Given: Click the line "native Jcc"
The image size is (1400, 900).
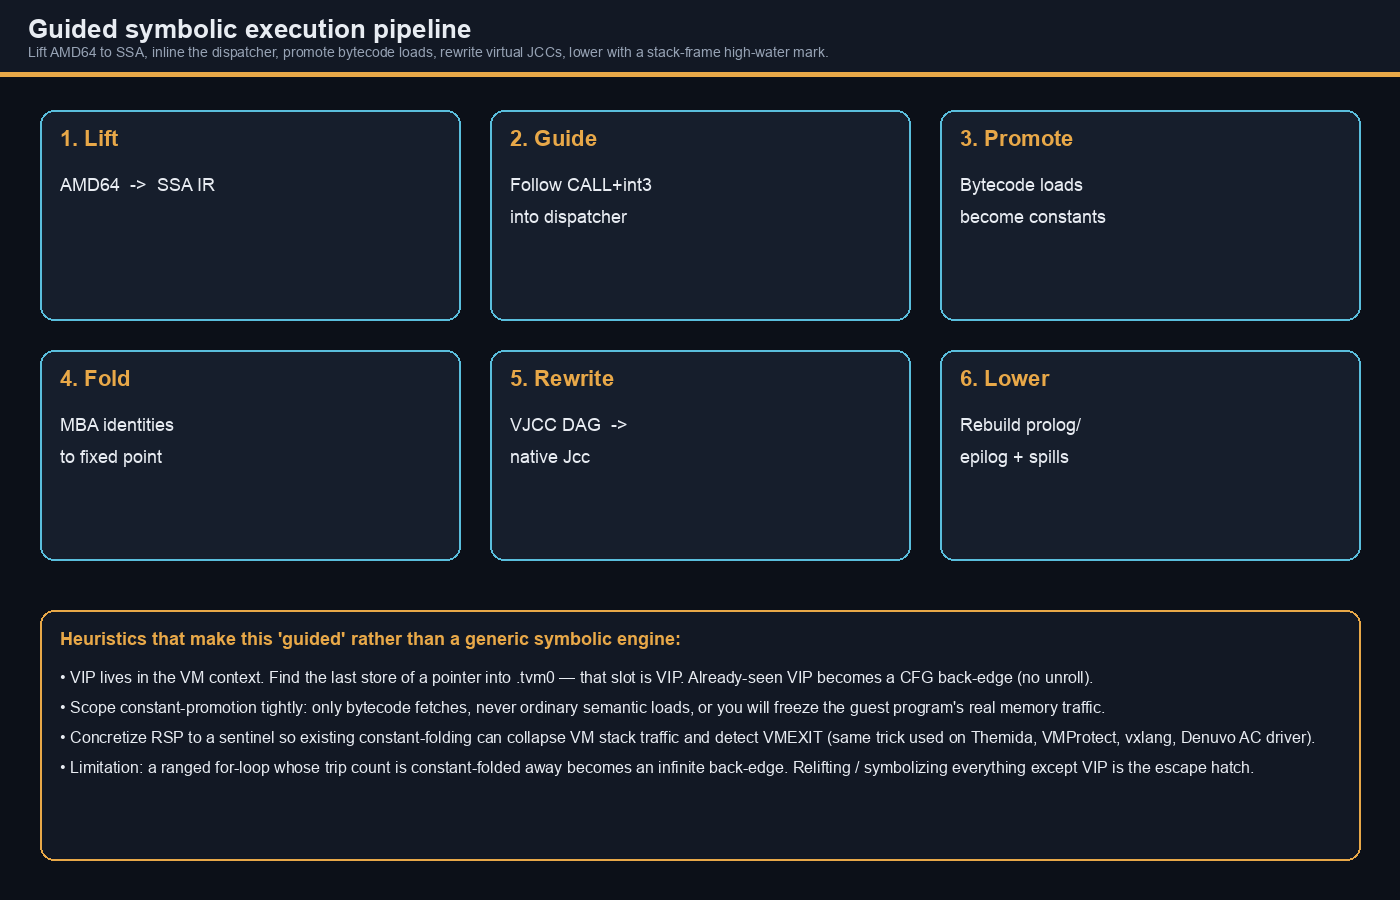Looking at the screenshot, I should click(550, 457).
